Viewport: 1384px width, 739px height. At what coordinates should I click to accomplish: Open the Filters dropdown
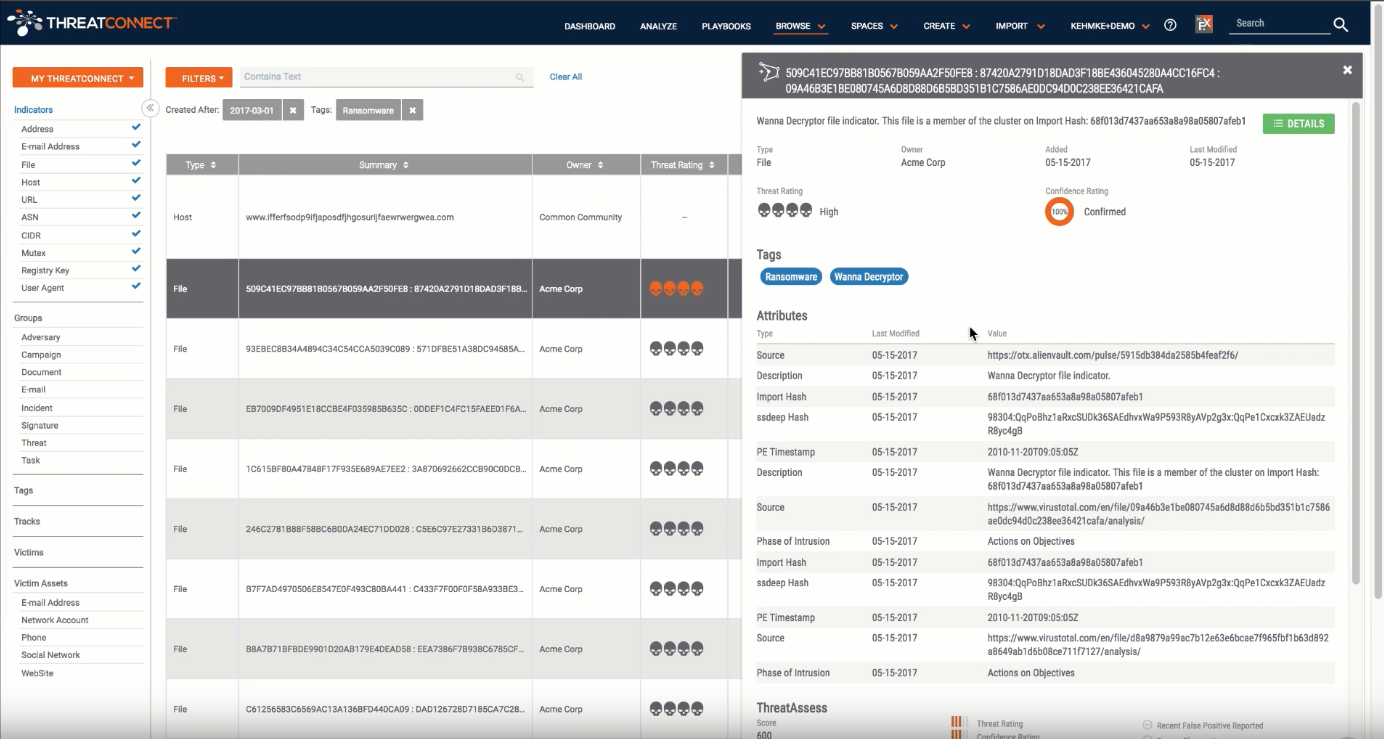click(x=199, y=78)
